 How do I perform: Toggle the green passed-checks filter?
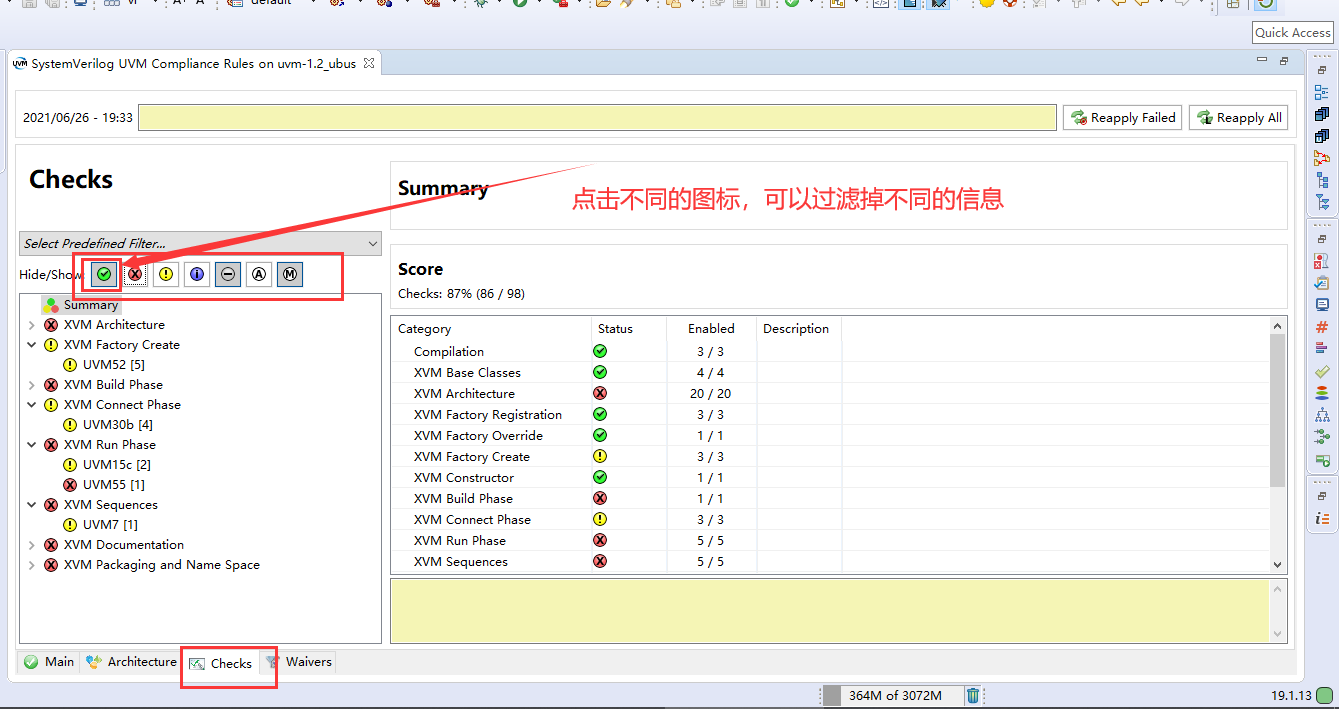coord(103,274)
